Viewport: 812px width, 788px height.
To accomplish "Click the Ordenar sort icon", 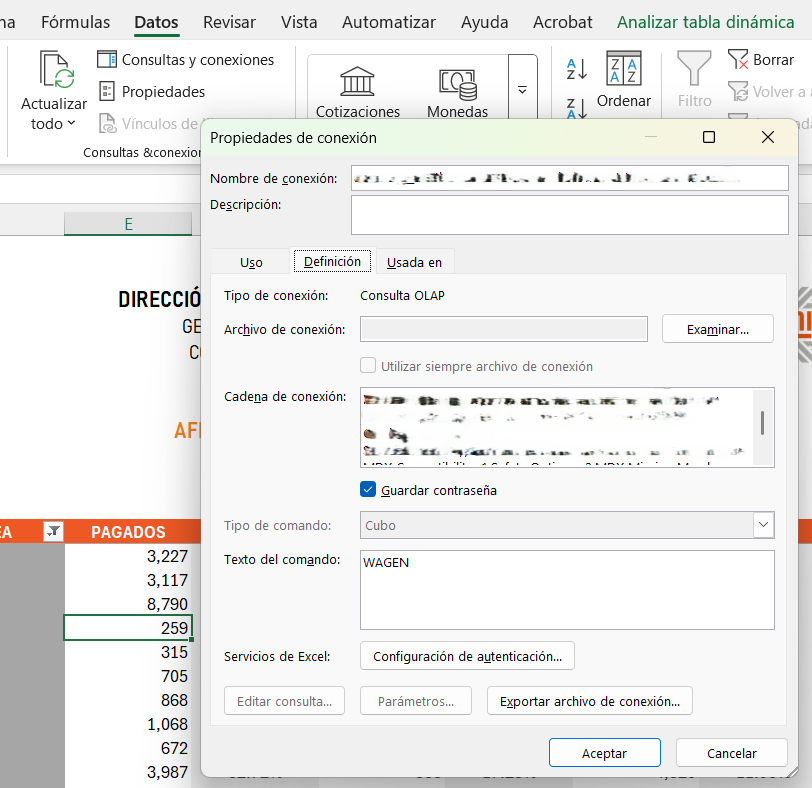I will pyautogui.click(x=624, y=70).
